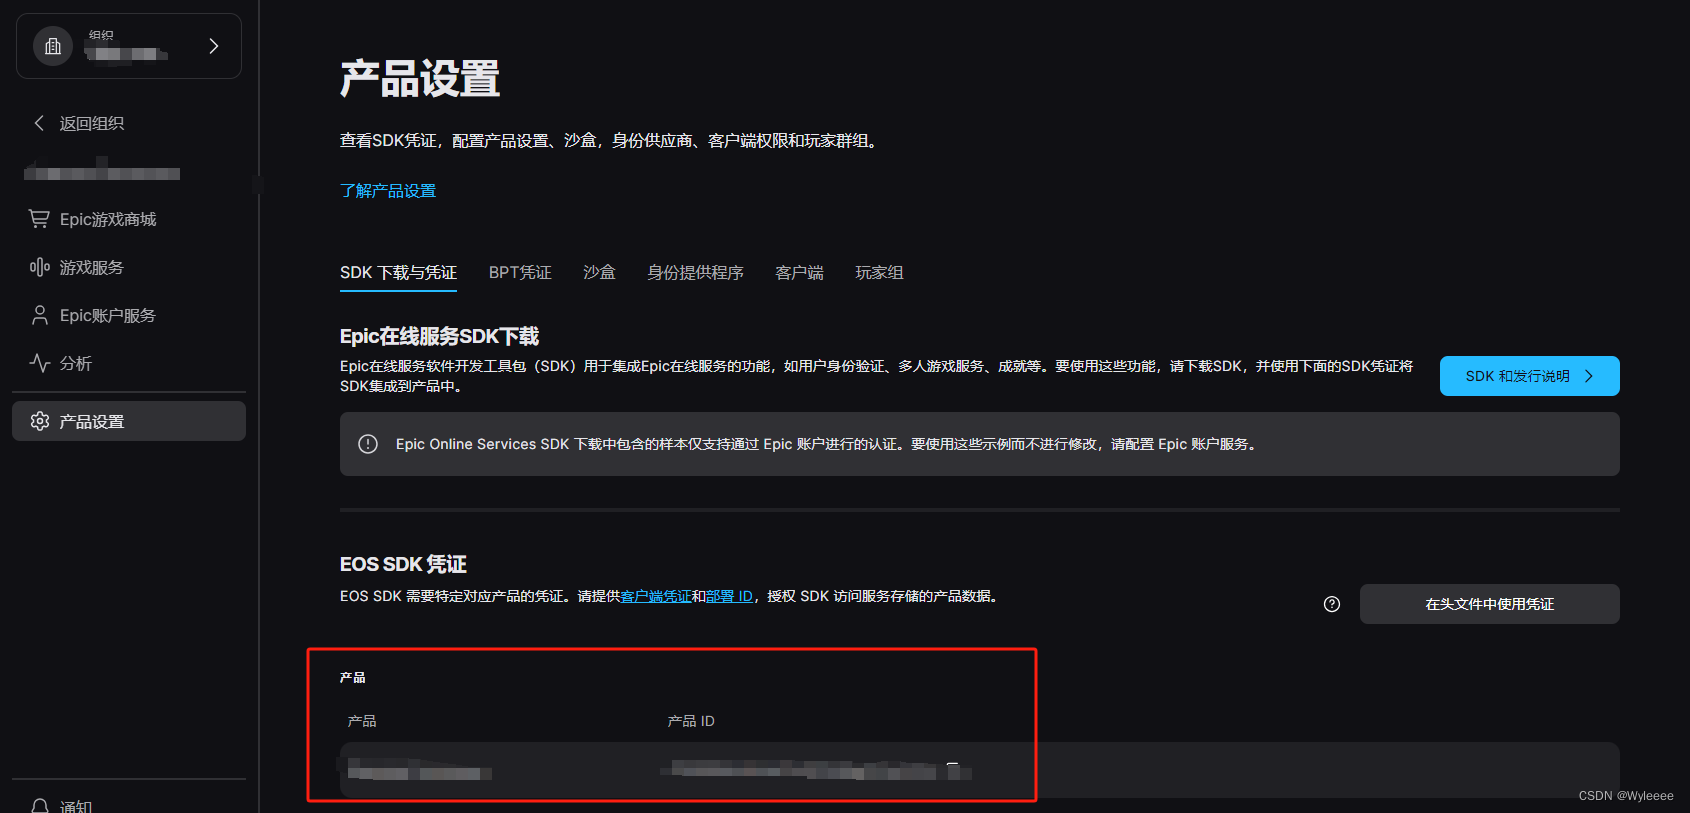Click the Epic在线服务SDK下载 heading
The width and height of the screenshot is (1690, 813).
tap(439, 336)
